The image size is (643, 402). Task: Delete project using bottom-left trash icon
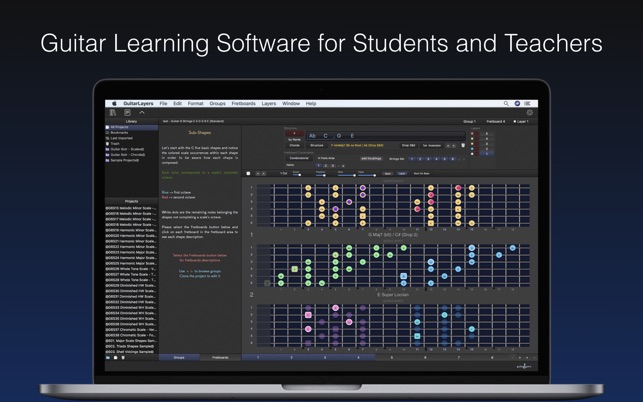tap(123, 358)
